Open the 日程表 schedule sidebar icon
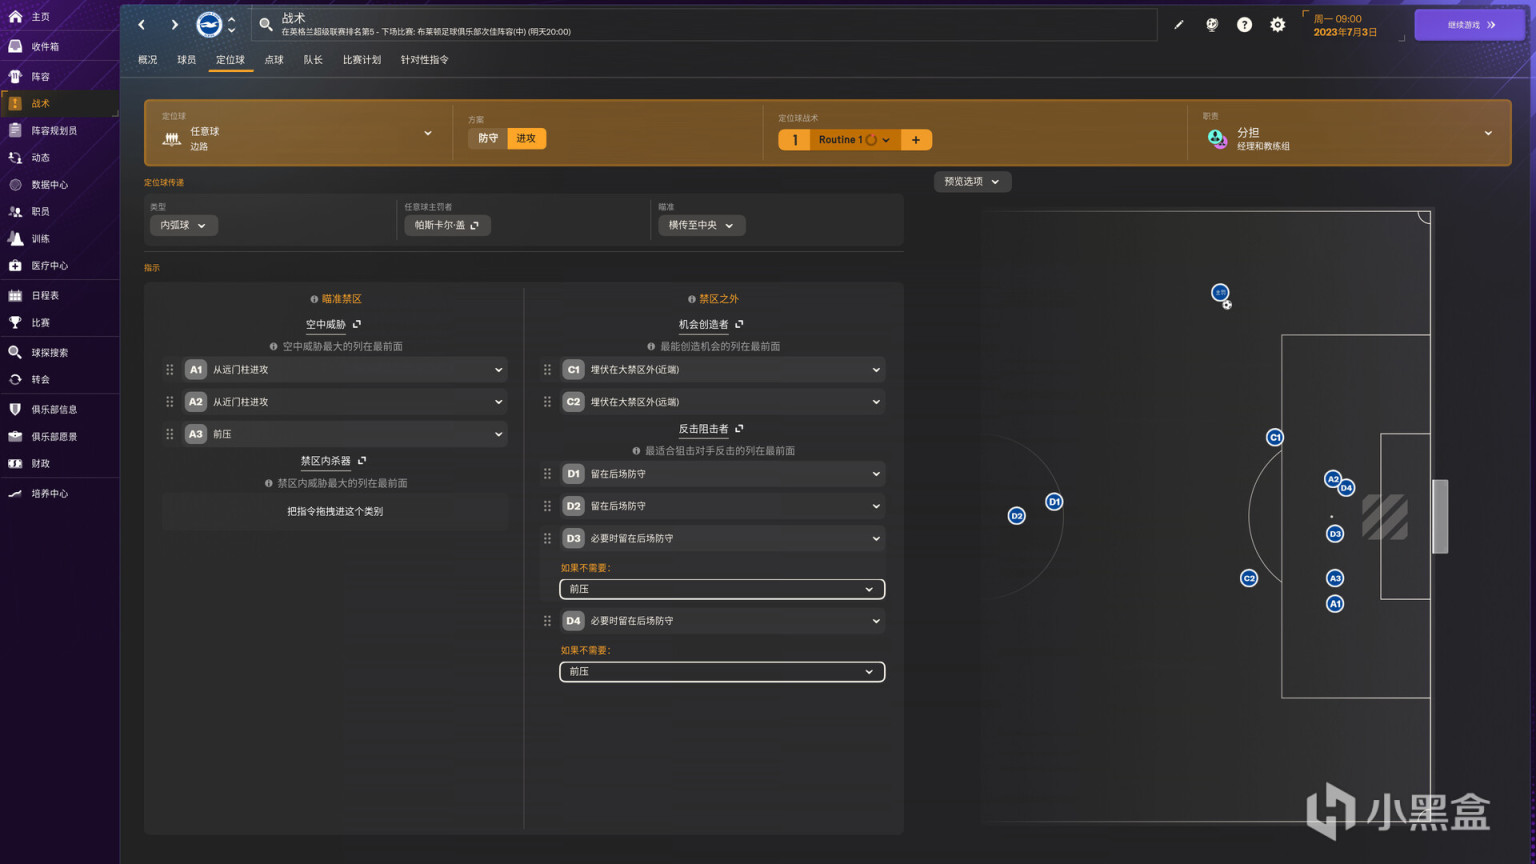This screenshot has width=1536, height=864. click(x=15, y=295)
